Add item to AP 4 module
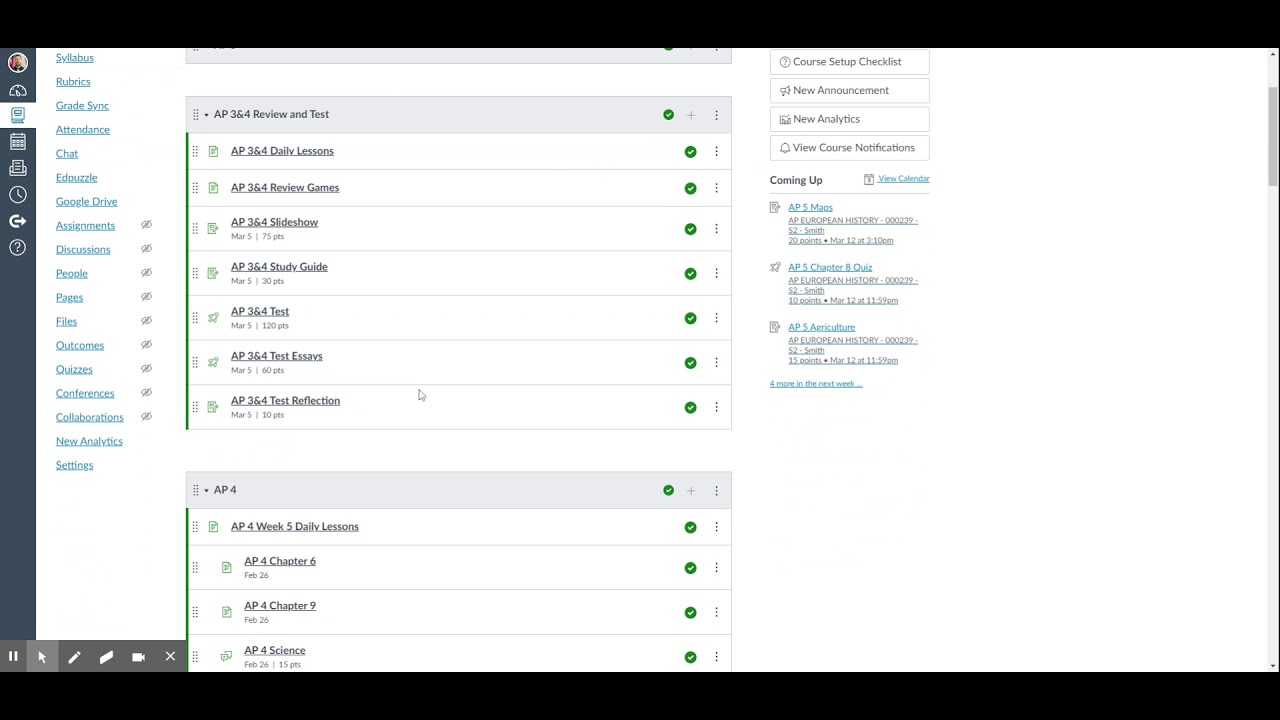Screen dimensions: 1280x720 pyautogui.click(x=691, y=490)
